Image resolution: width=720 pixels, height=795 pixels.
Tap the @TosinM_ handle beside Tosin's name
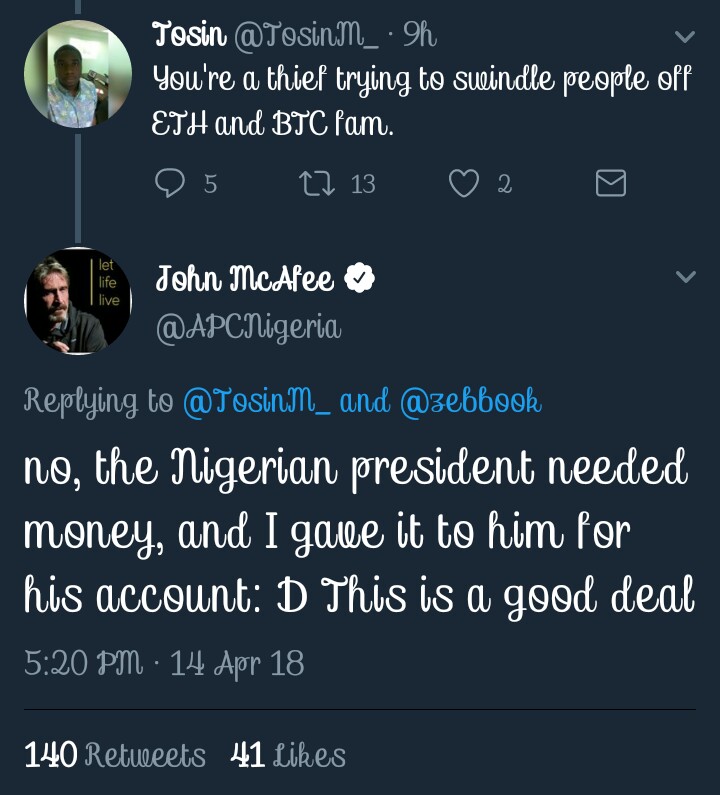pos(305,36)
